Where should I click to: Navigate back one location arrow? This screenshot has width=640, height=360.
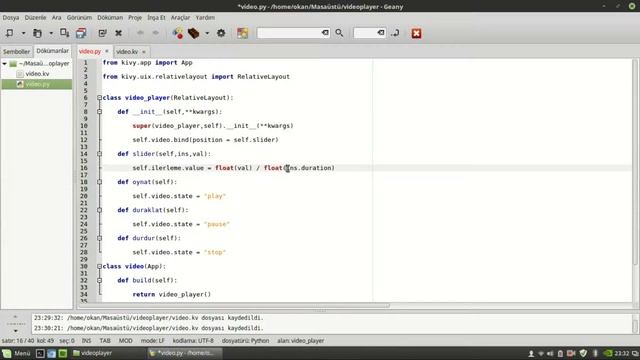coord(140,33)
